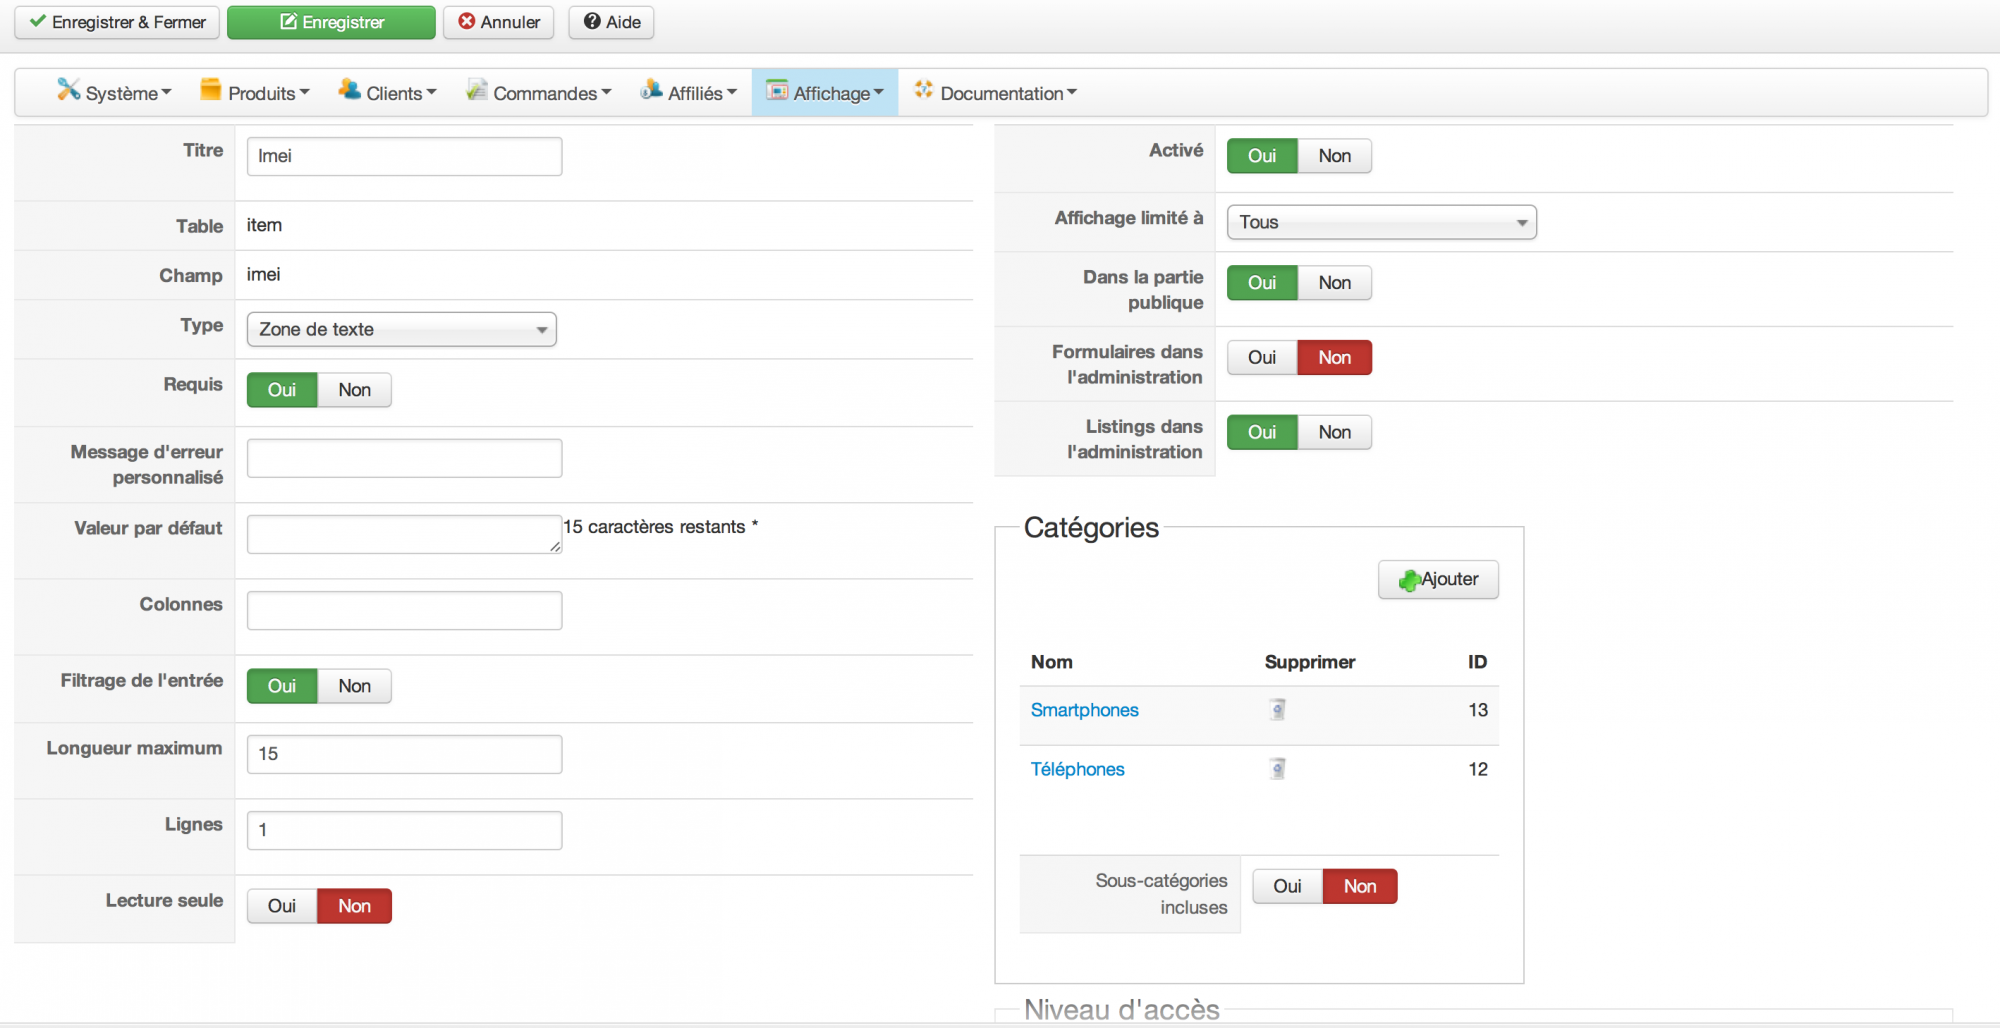Click the question mark icon beside Aide

tap(592, 21)
